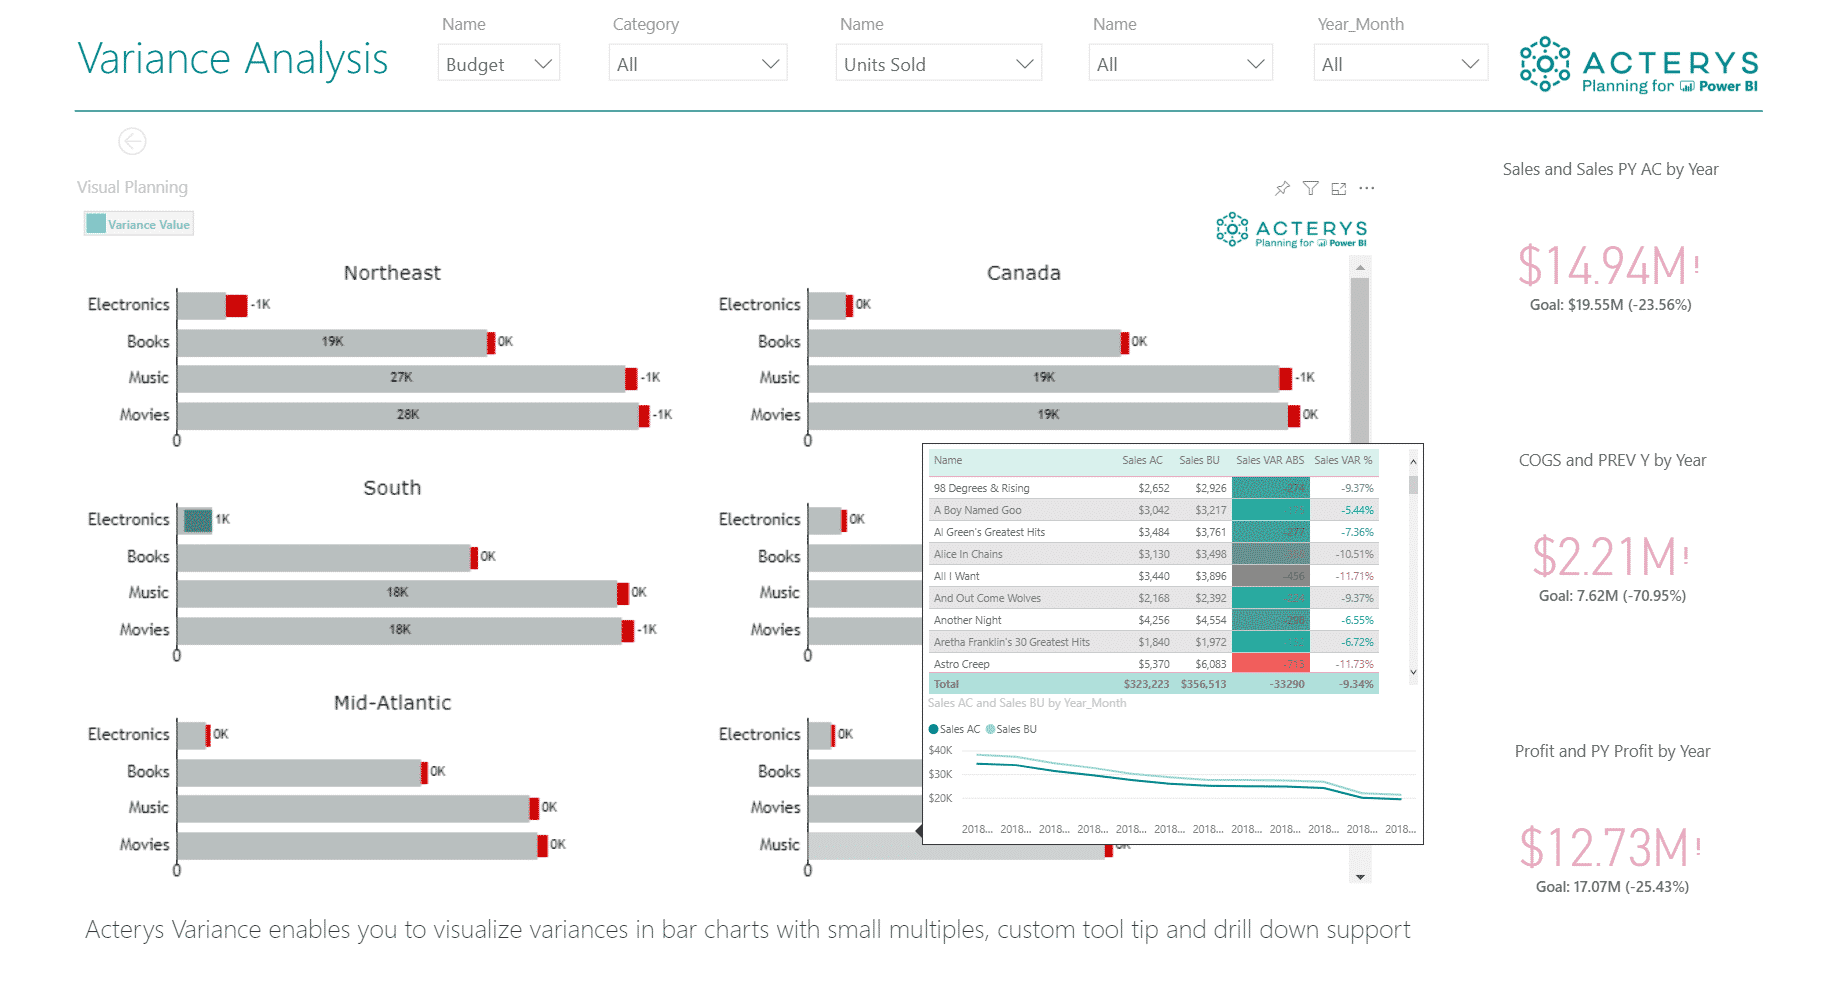Toggle the Variance Value legend item
1837x991 pixels.
coord(138,223)
